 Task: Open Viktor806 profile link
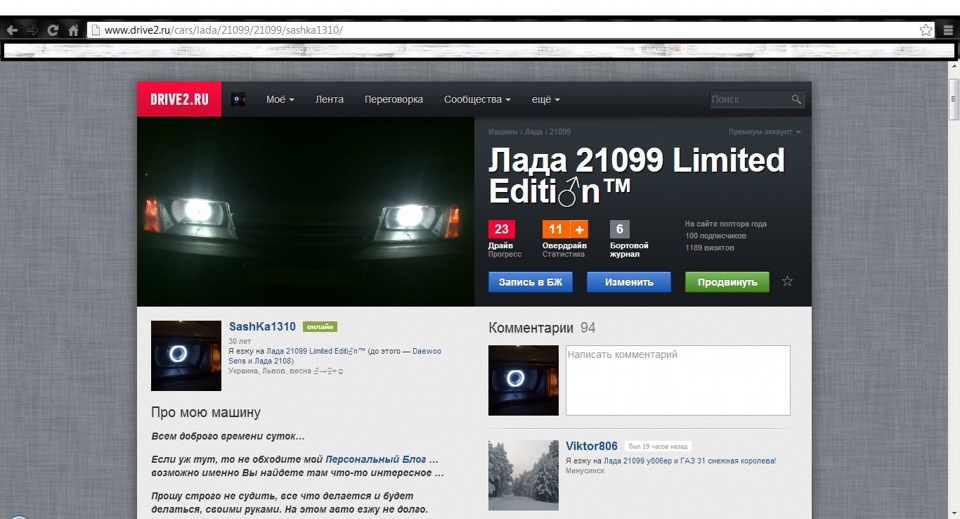(x=591, y=446)
